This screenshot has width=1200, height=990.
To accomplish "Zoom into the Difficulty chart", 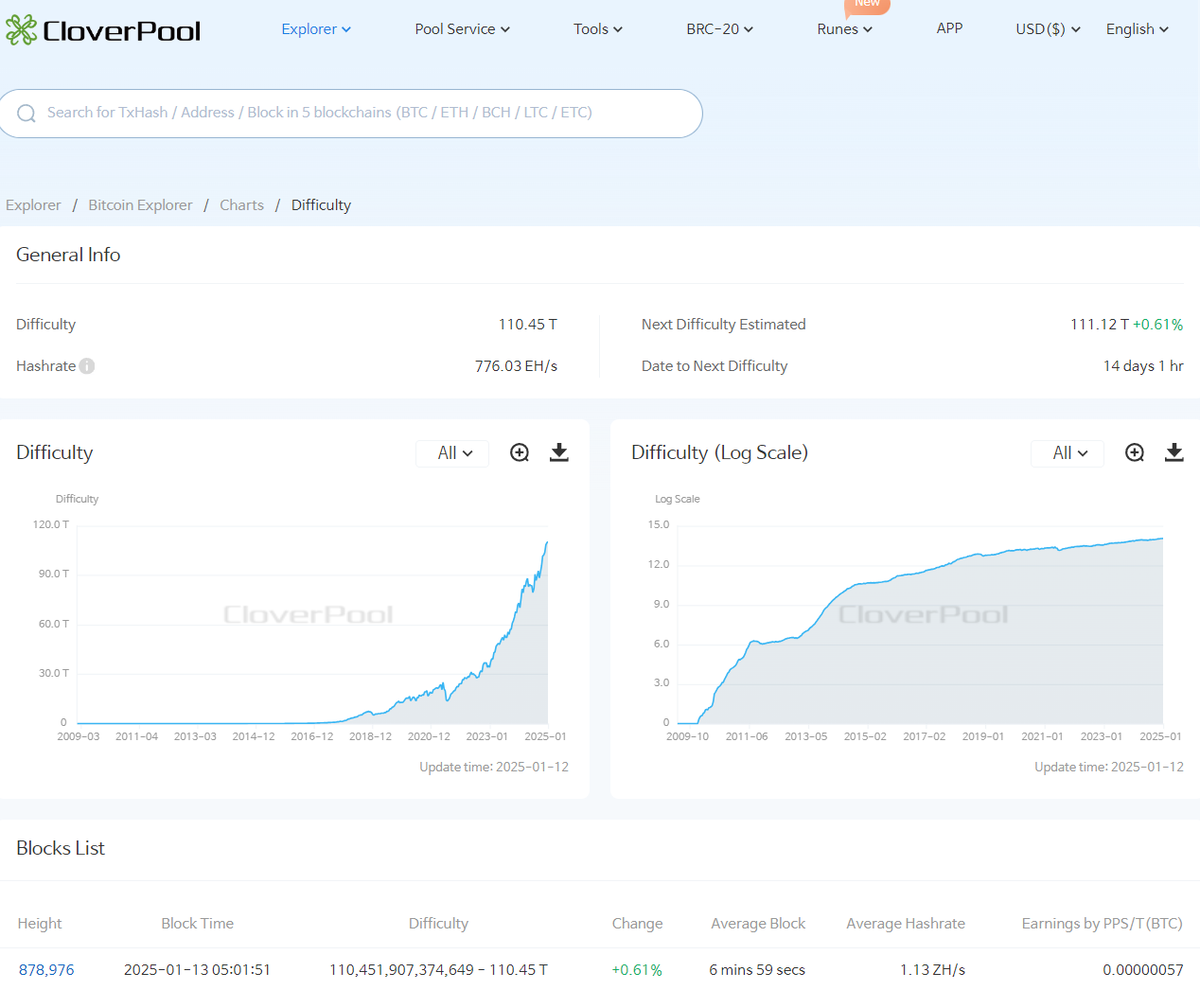I will point(519,453).
